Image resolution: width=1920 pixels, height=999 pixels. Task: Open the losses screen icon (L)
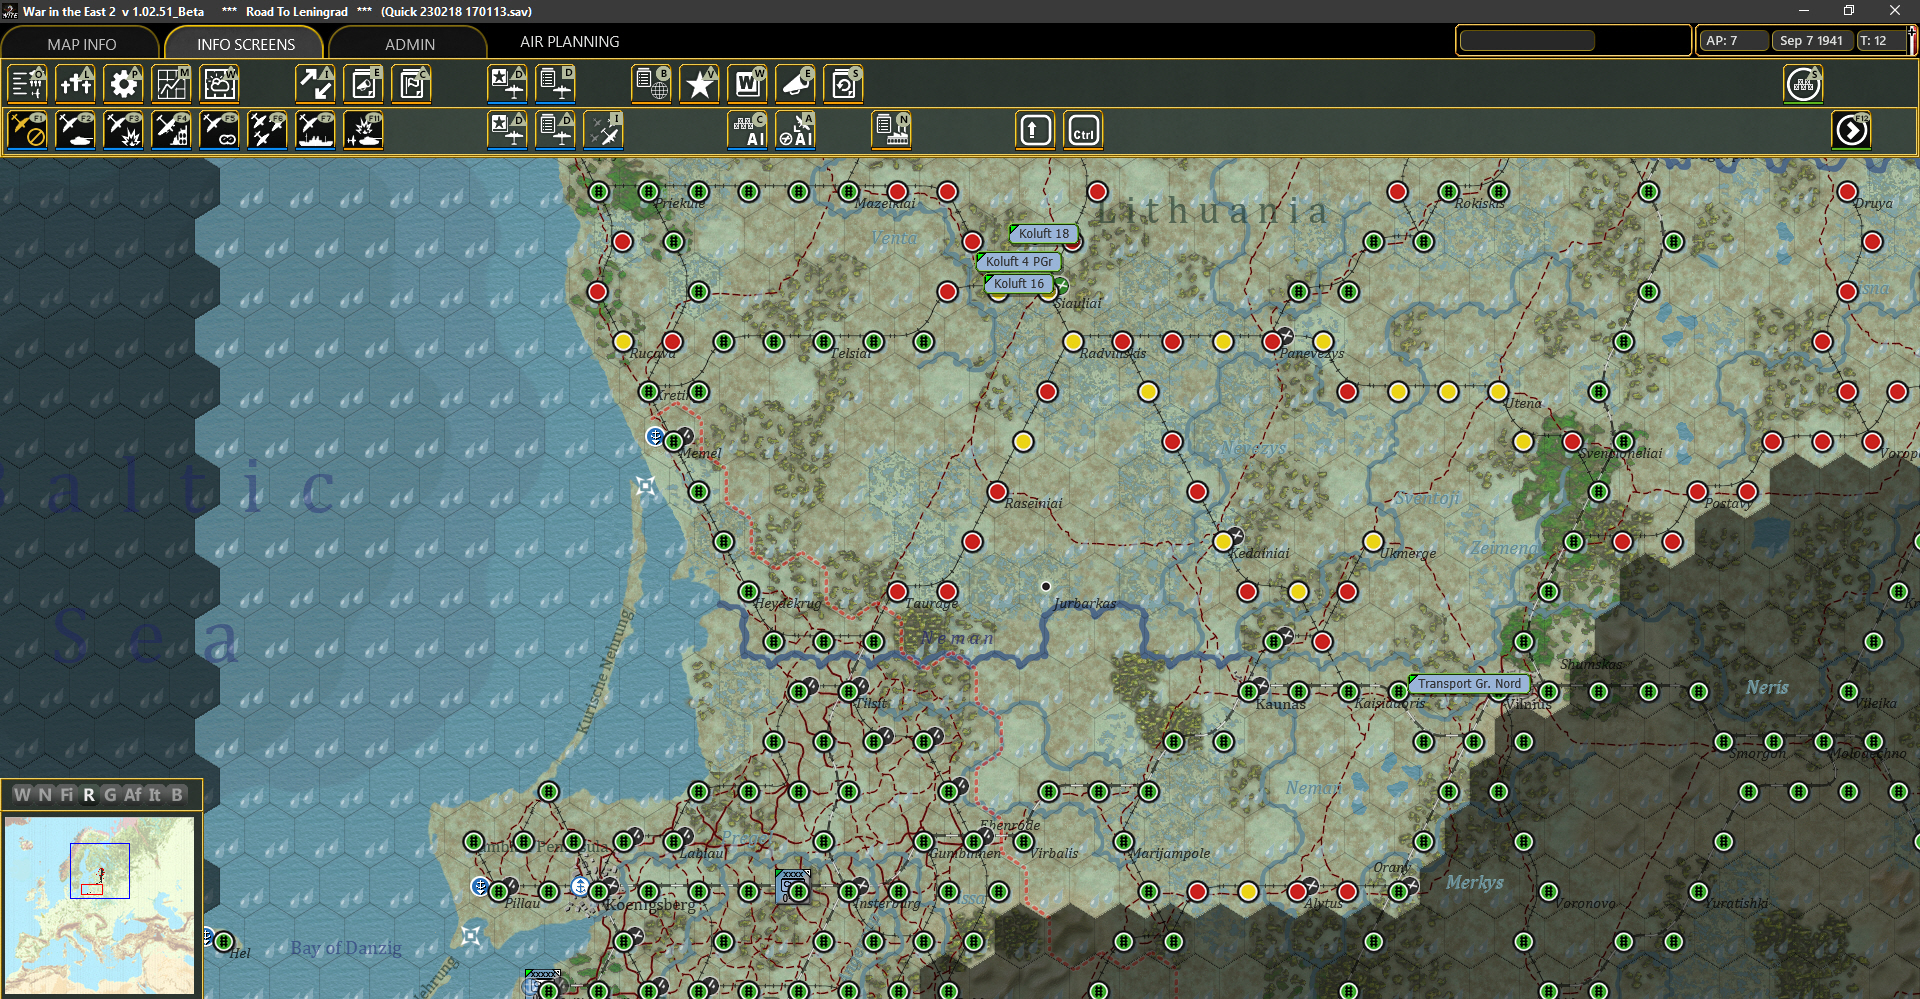tap(76, 84)
